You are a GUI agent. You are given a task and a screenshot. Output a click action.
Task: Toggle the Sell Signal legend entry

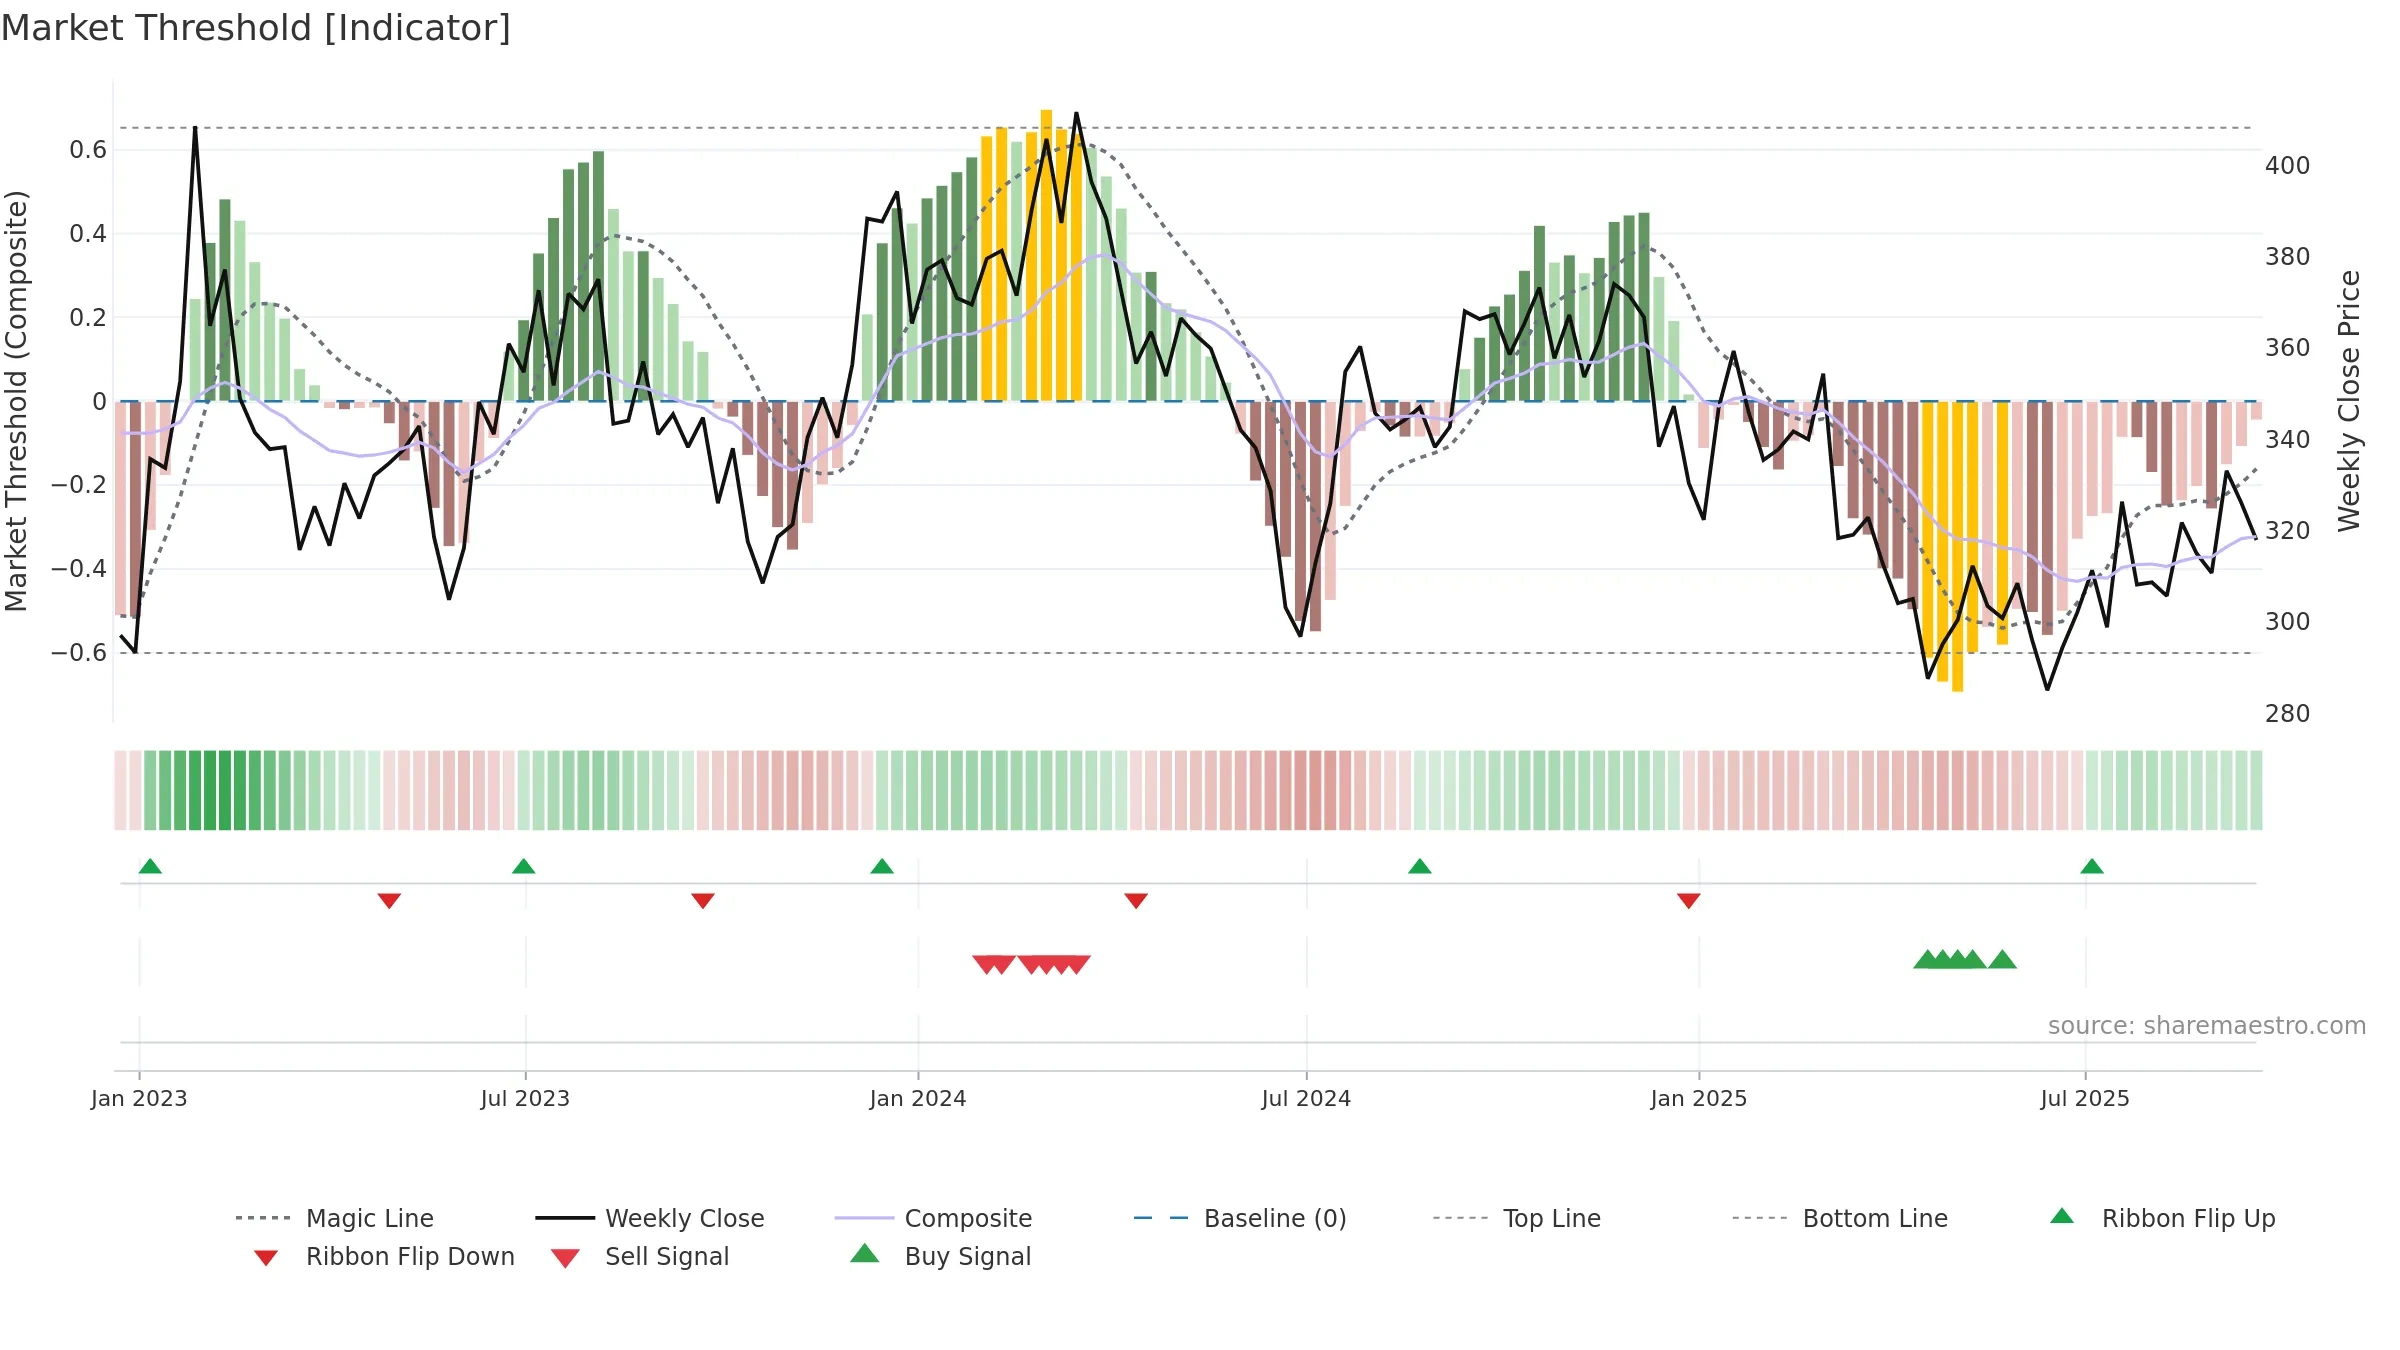tap(640, 1256)
